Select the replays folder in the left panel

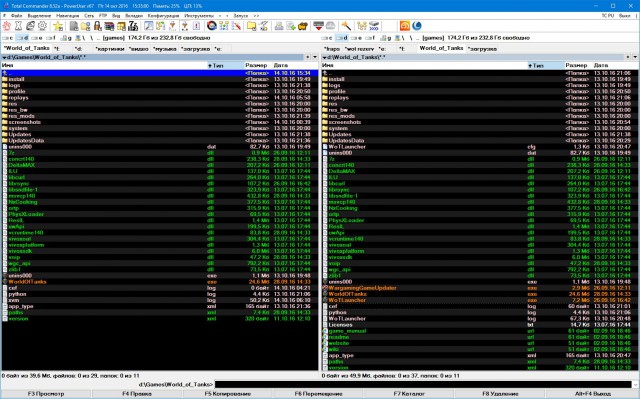pos(159,98)
